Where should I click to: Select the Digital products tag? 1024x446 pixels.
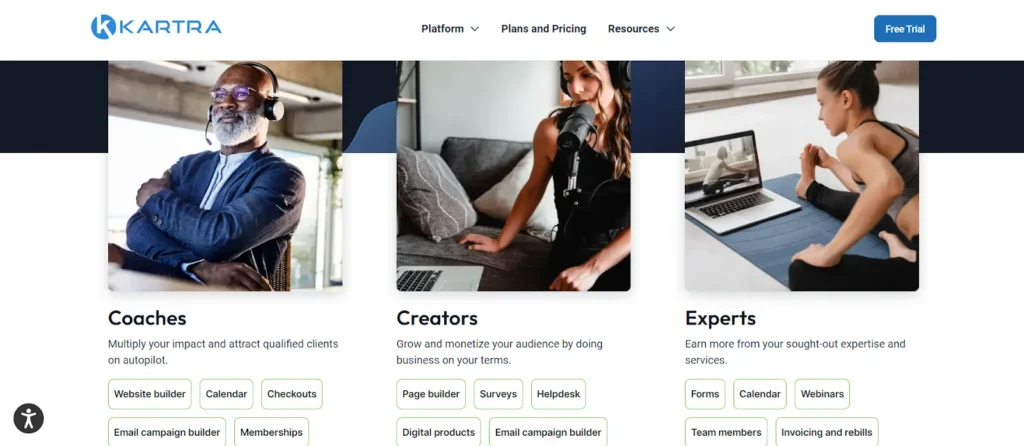[x=438, y=432]
